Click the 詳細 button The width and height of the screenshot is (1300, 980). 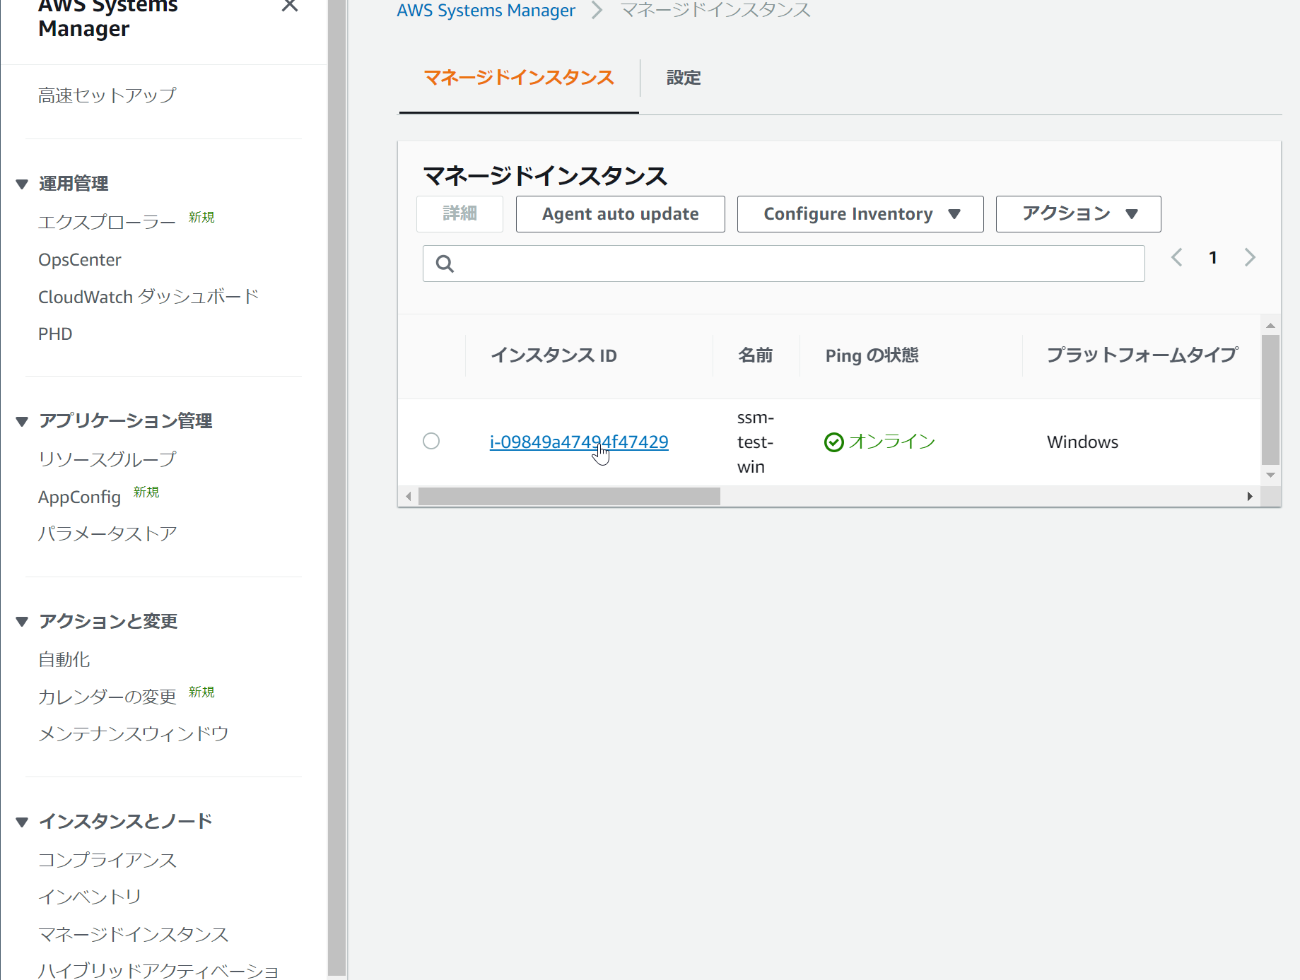[460, 214]
